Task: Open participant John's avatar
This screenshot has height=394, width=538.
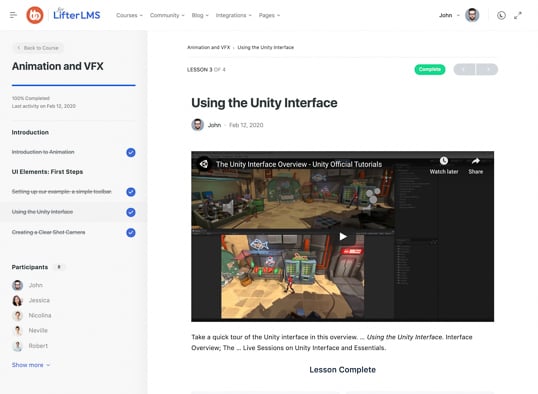Action: pos(17,285)
